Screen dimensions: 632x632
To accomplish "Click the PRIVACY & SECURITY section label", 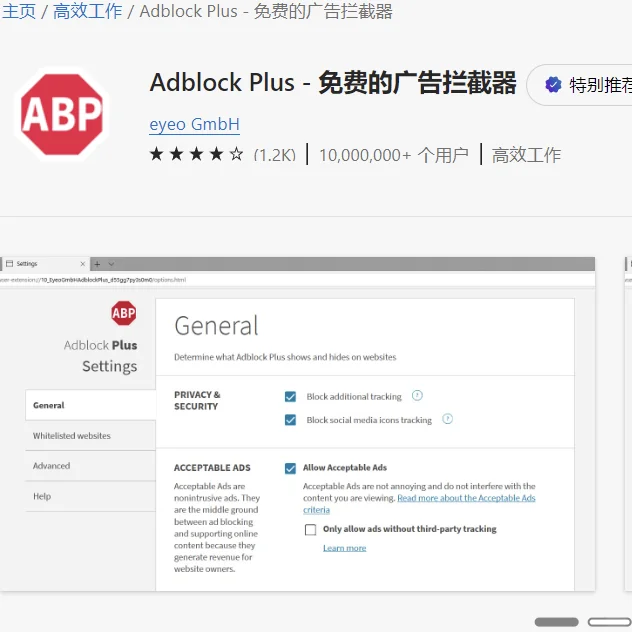I will point(197,400).
